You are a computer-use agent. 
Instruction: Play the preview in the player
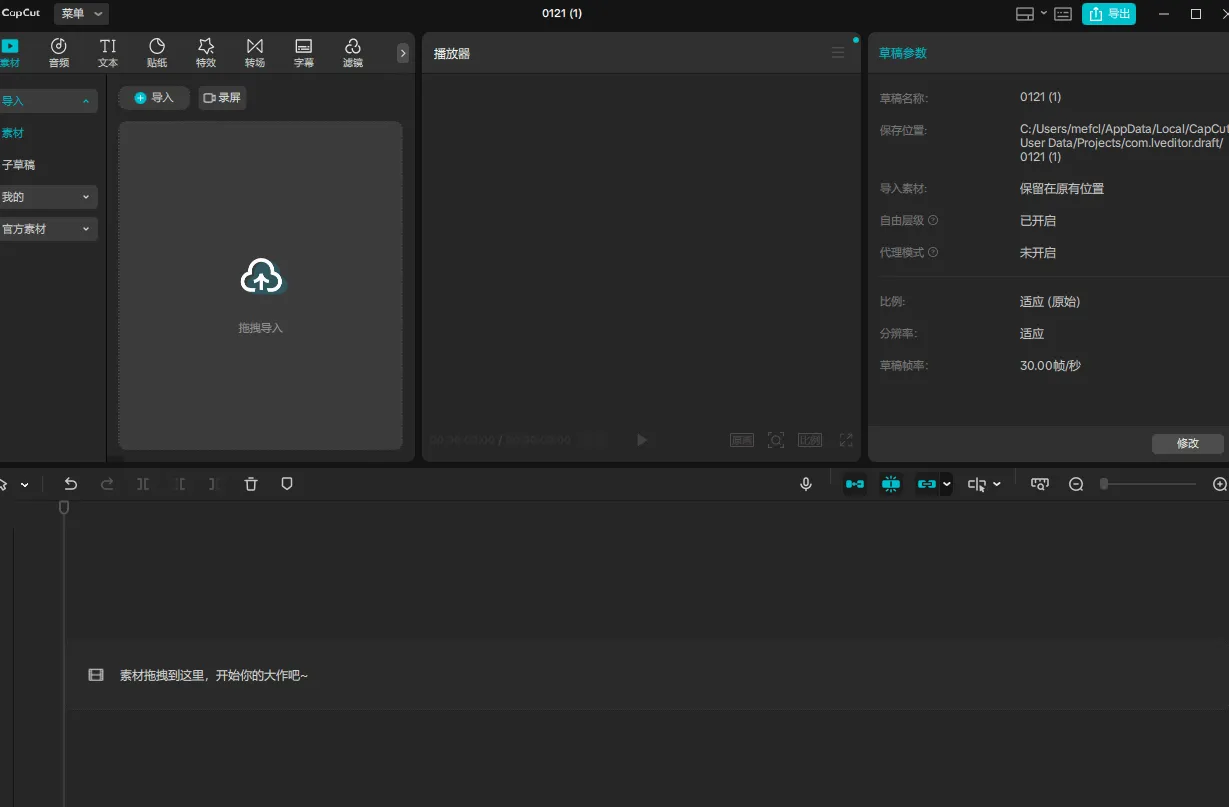pyautogui.click(x=642, y=440)
